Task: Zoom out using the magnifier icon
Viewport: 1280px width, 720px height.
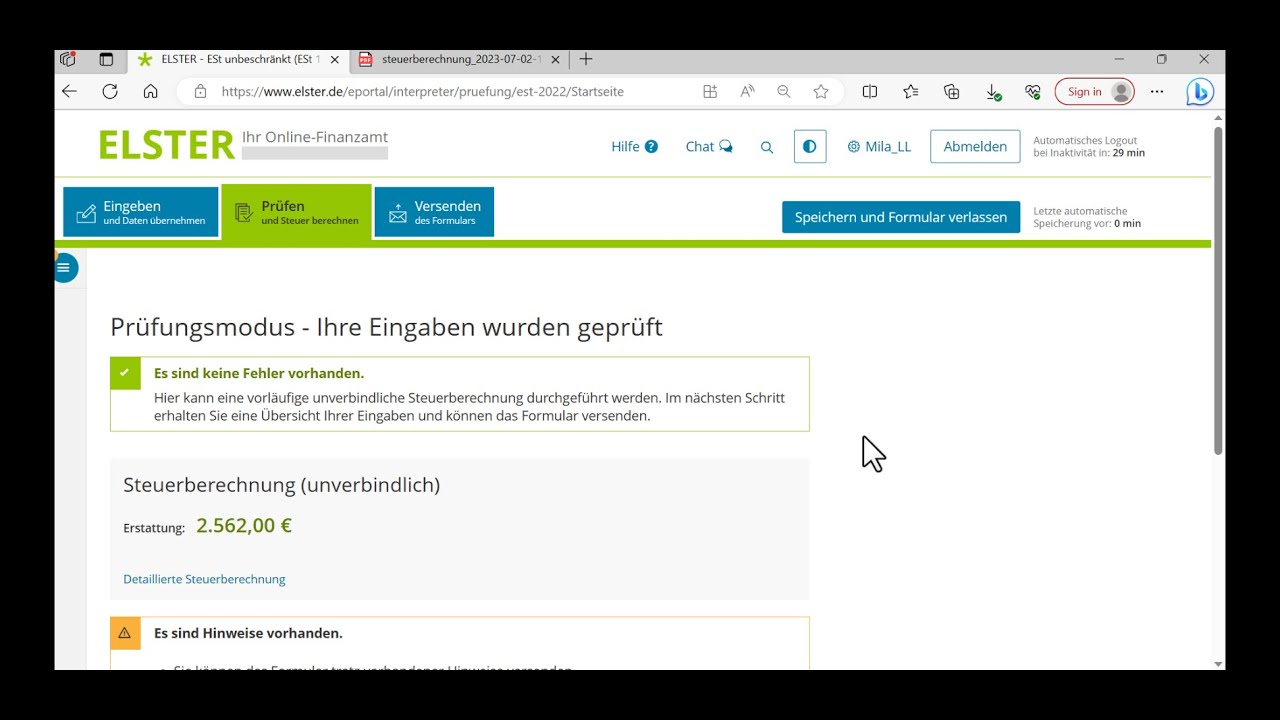Action: tap(784, 91)
